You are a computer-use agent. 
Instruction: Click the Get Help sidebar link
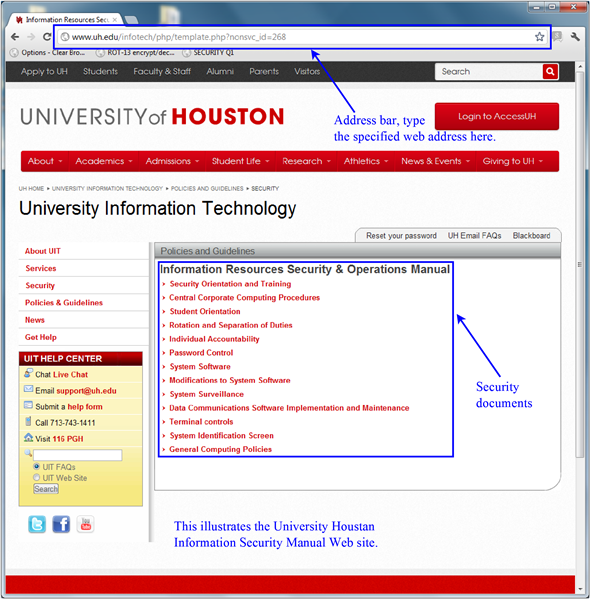(41, 337)
